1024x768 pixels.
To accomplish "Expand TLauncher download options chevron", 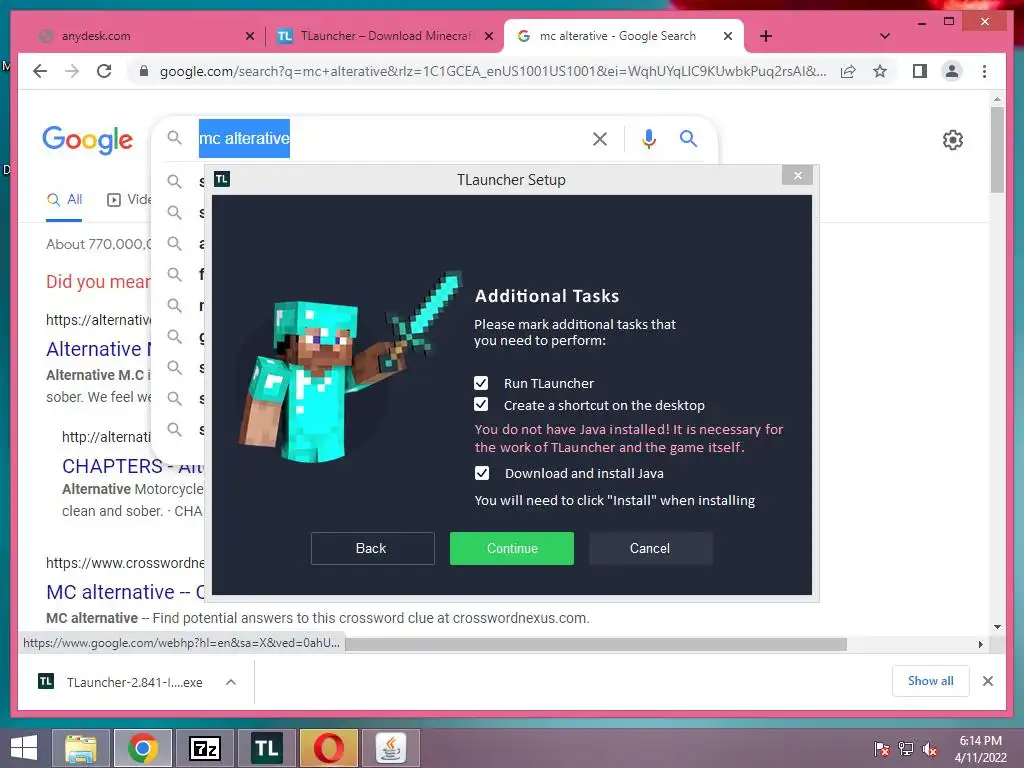I will pyautogui.click(x=231, y=682).
